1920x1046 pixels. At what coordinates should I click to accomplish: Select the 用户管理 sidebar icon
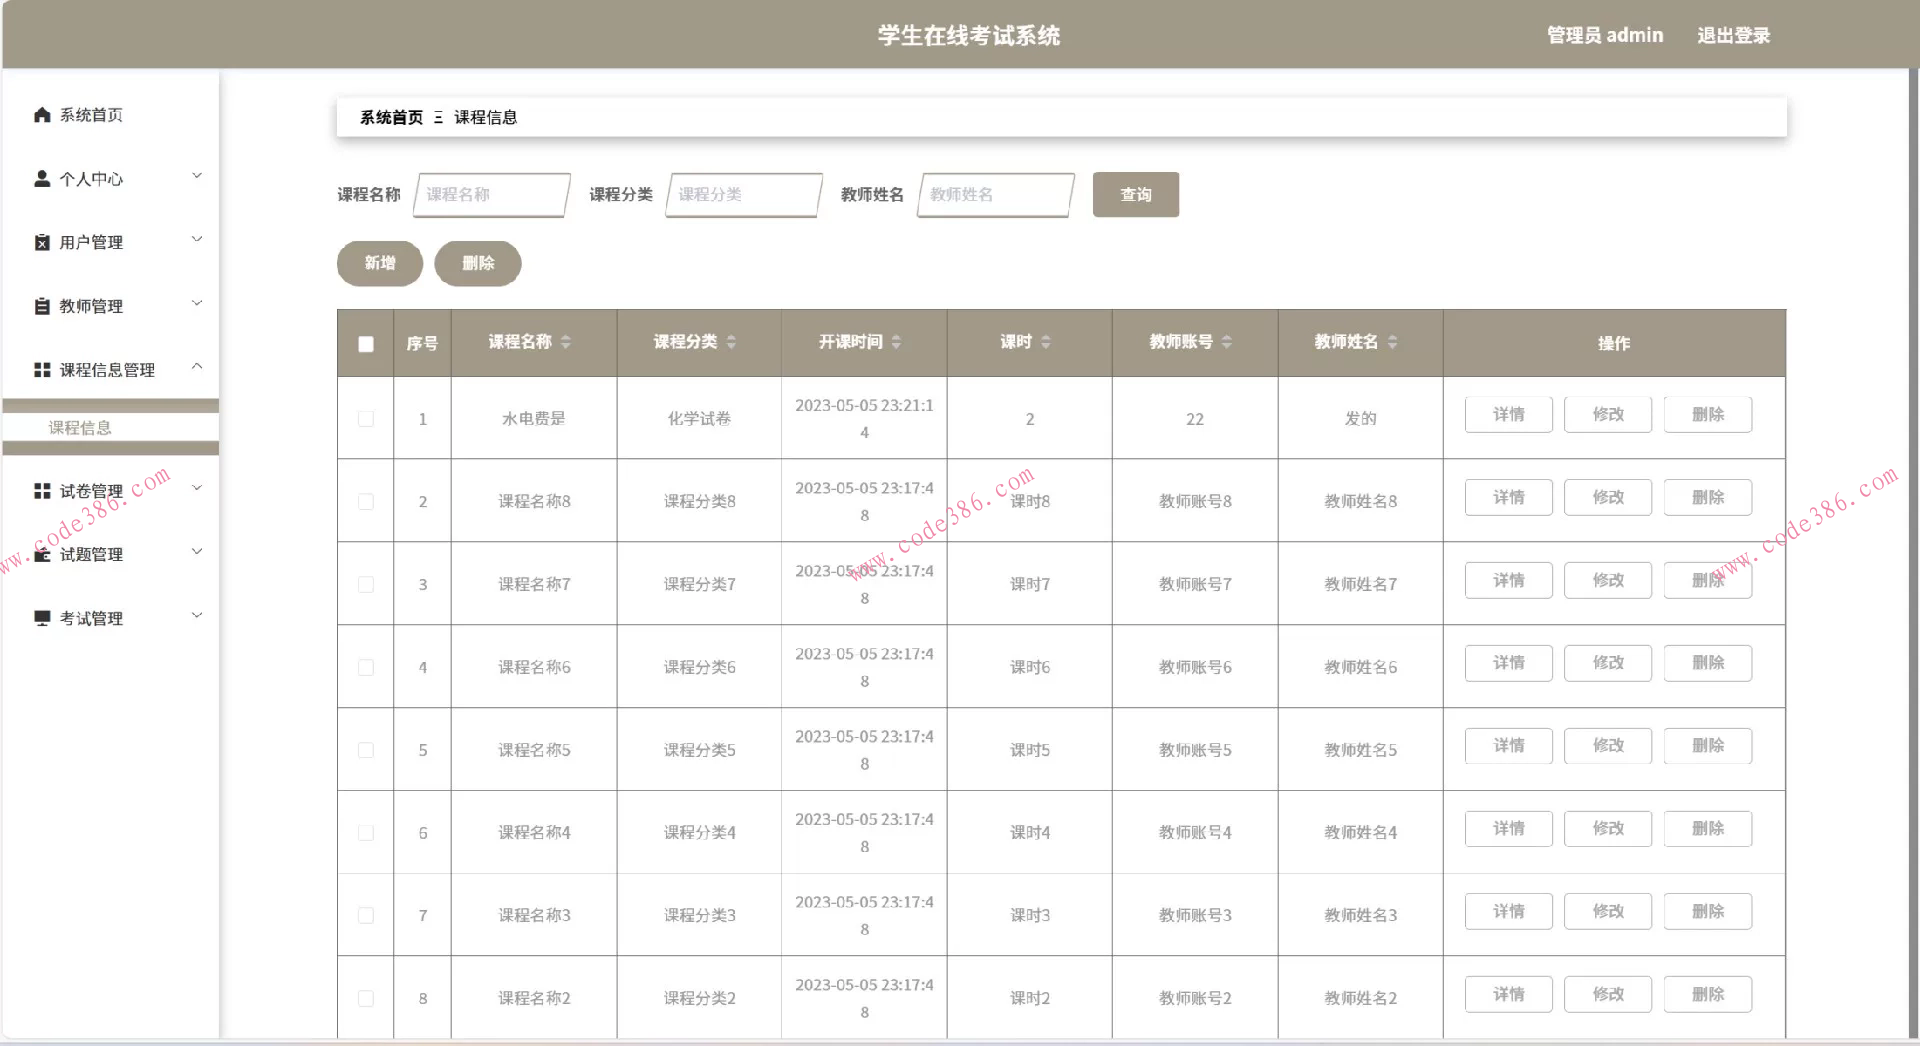(x=41, y=241)
